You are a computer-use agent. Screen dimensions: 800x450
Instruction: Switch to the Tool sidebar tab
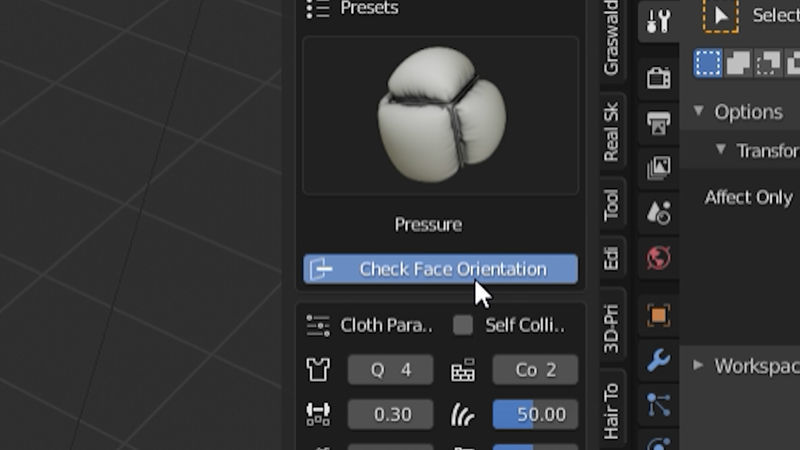point(611,205)
